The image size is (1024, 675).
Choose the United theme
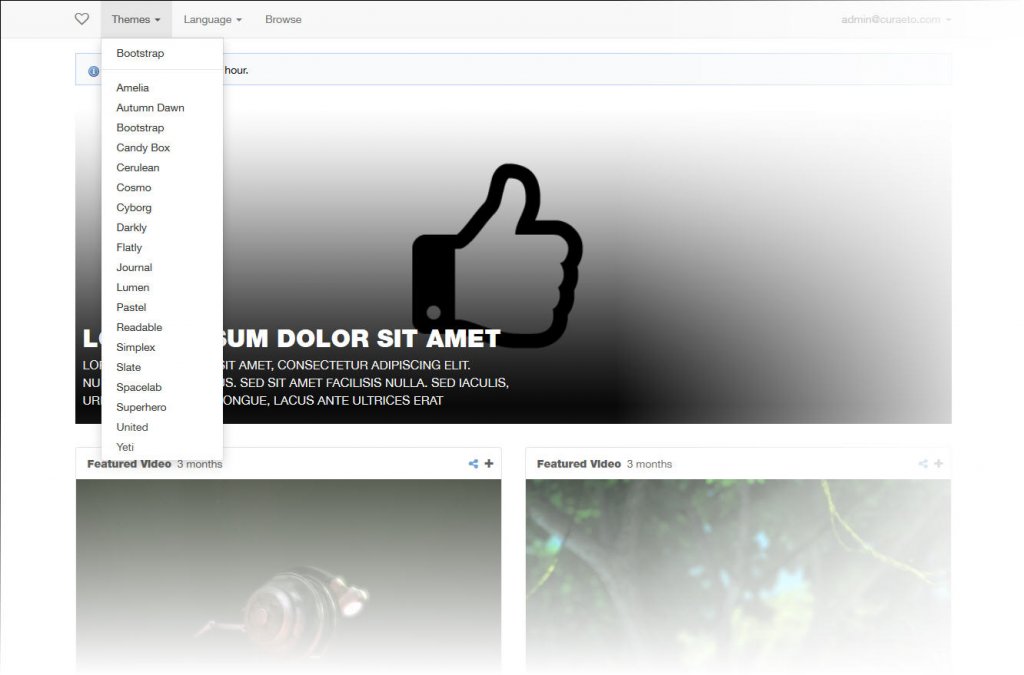(x=162, y=427)
